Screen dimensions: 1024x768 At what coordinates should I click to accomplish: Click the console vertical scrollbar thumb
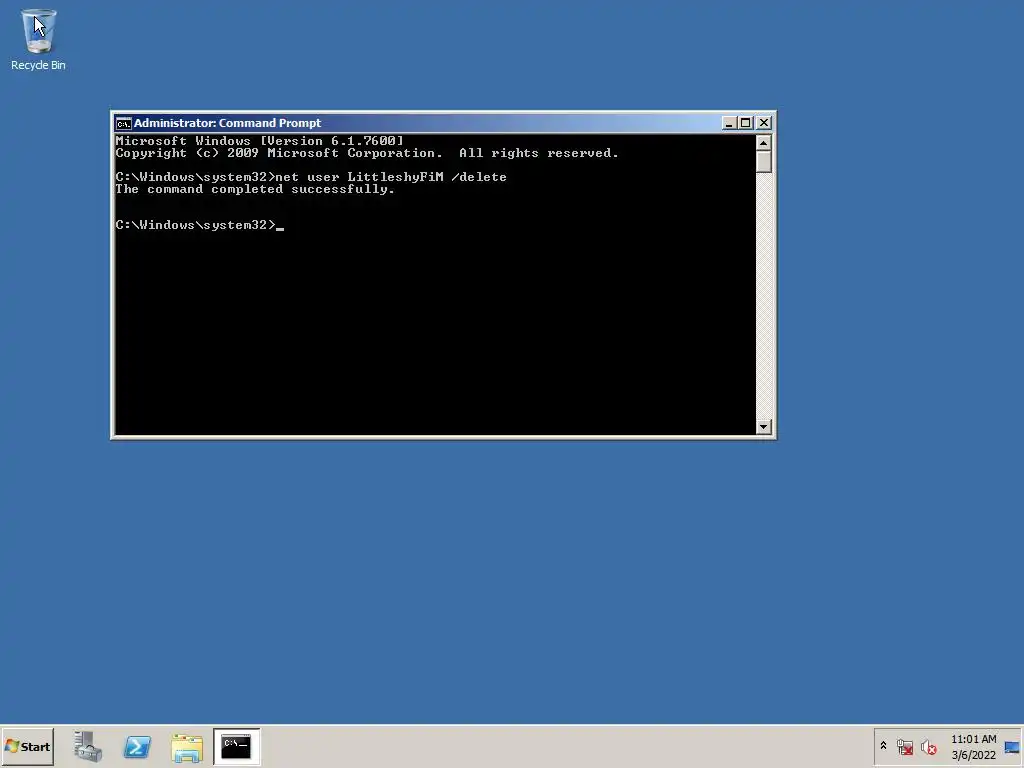[x=763, y=161]
